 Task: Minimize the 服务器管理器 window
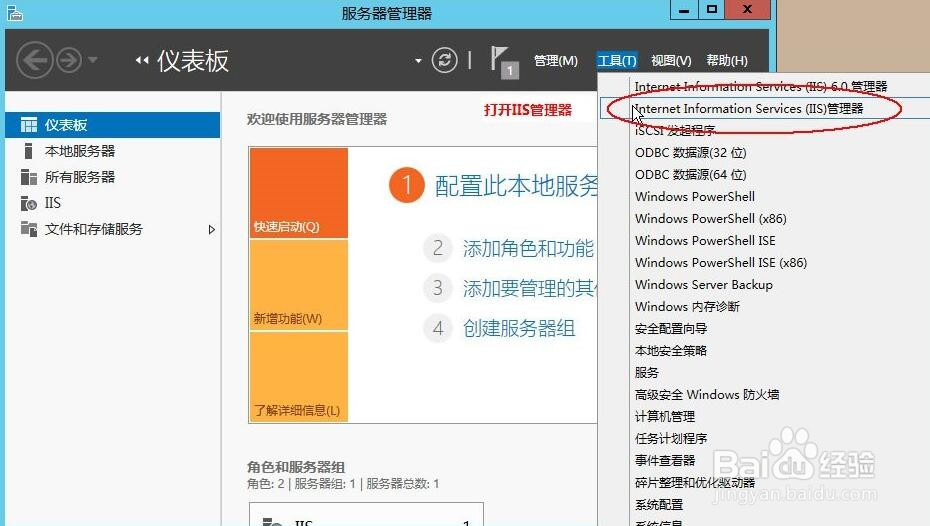pyautogui.click(x=684, y=9)
